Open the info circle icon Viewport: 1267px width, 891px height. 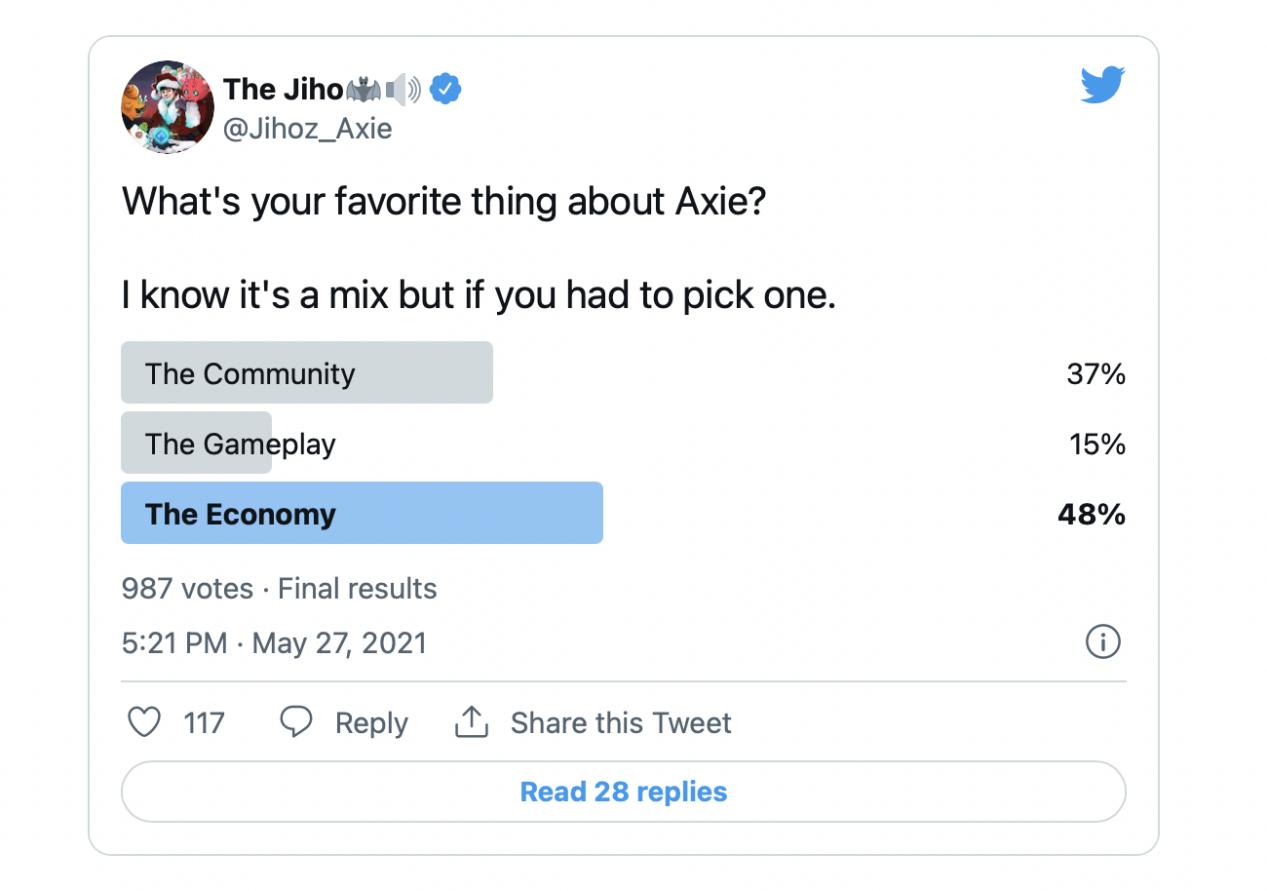click(1103, 642)
